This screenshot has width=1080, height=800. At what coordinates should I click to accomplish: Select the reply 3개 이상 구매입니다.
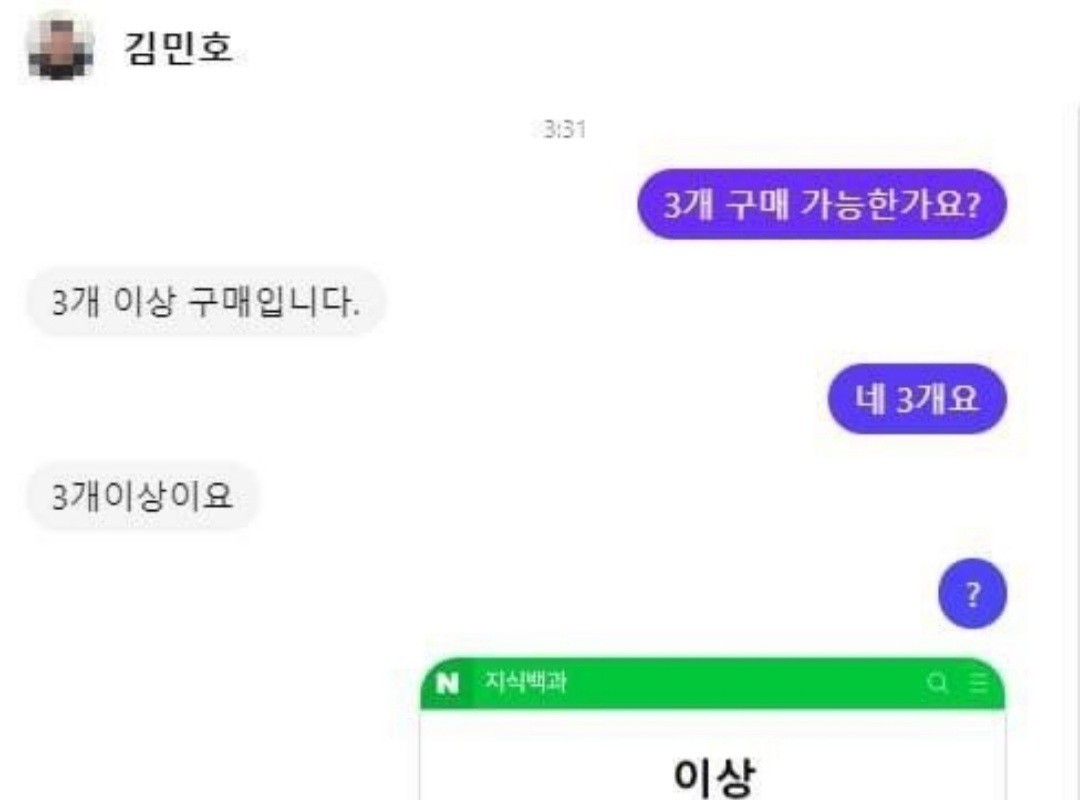coord(206,302)
